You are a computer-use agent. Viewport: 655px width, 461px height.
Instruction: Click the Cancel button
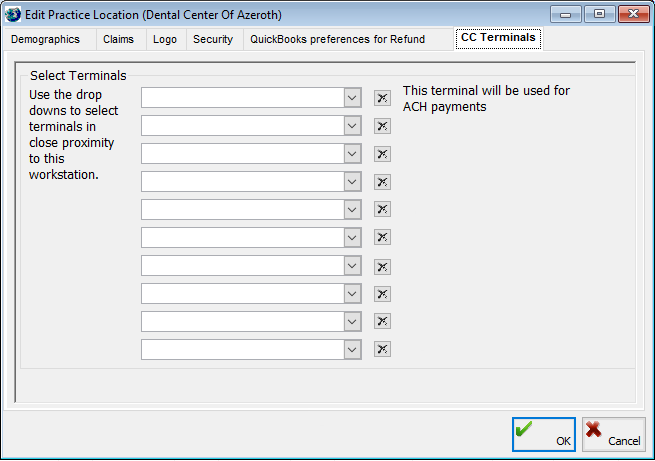613,435
